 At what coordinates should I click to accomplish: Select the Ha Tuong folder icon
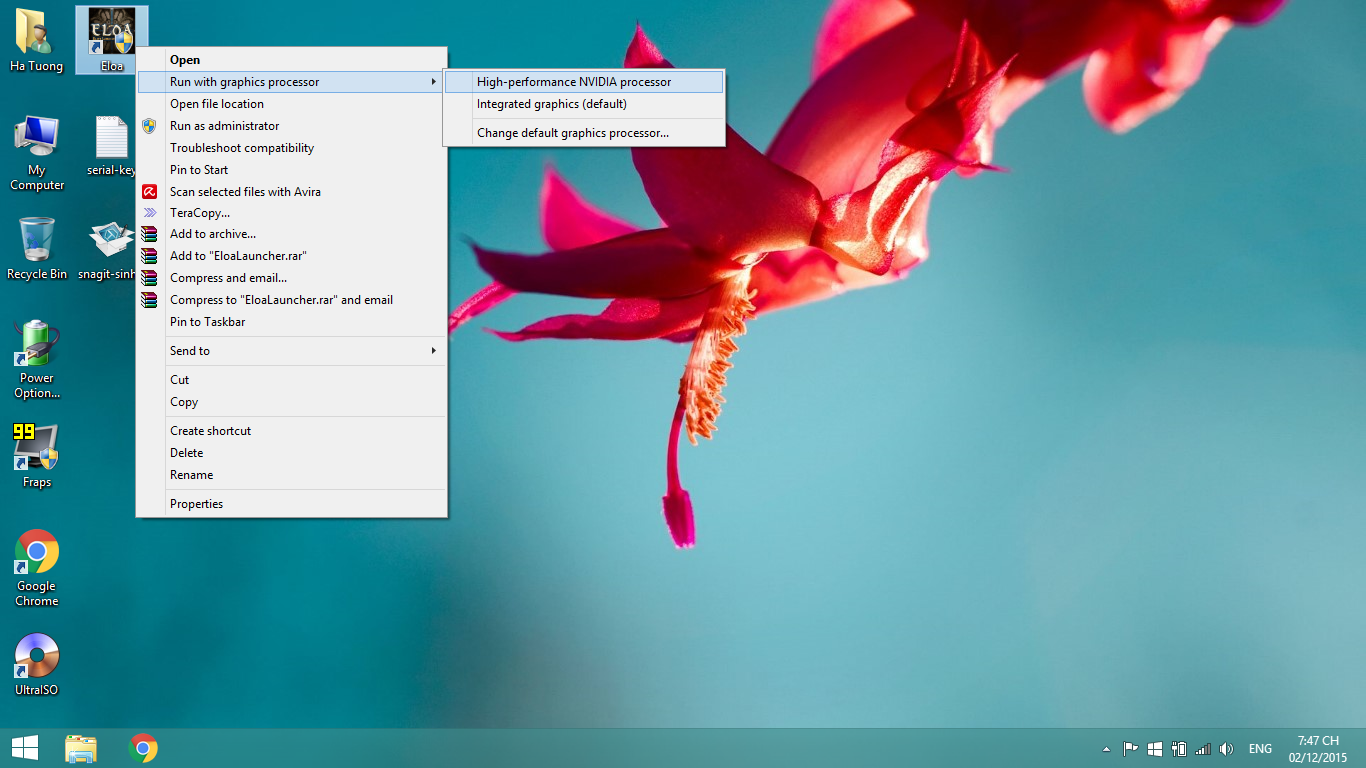(37, 41)
